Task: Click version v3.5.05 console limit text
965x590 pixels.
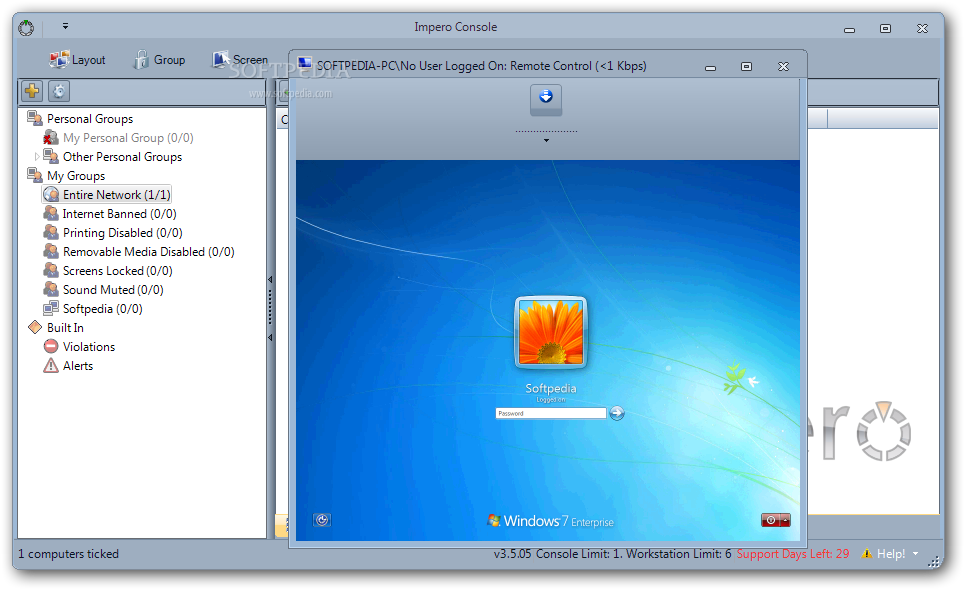Action: [612, 554]
